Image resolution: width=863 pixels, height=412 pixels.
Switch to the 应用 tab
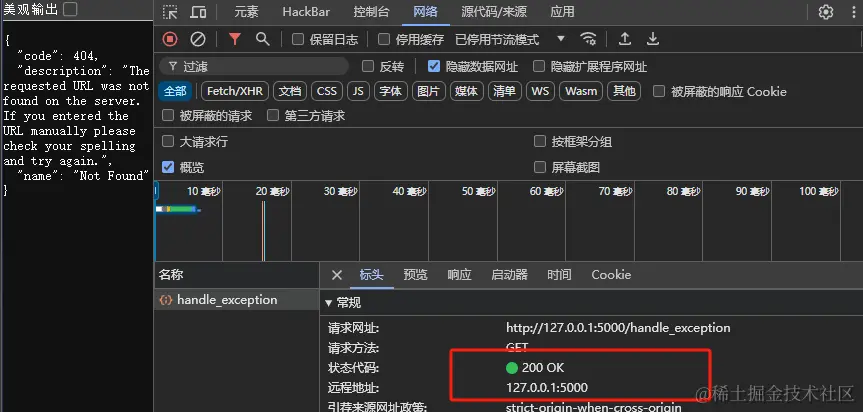click(562, 12)
